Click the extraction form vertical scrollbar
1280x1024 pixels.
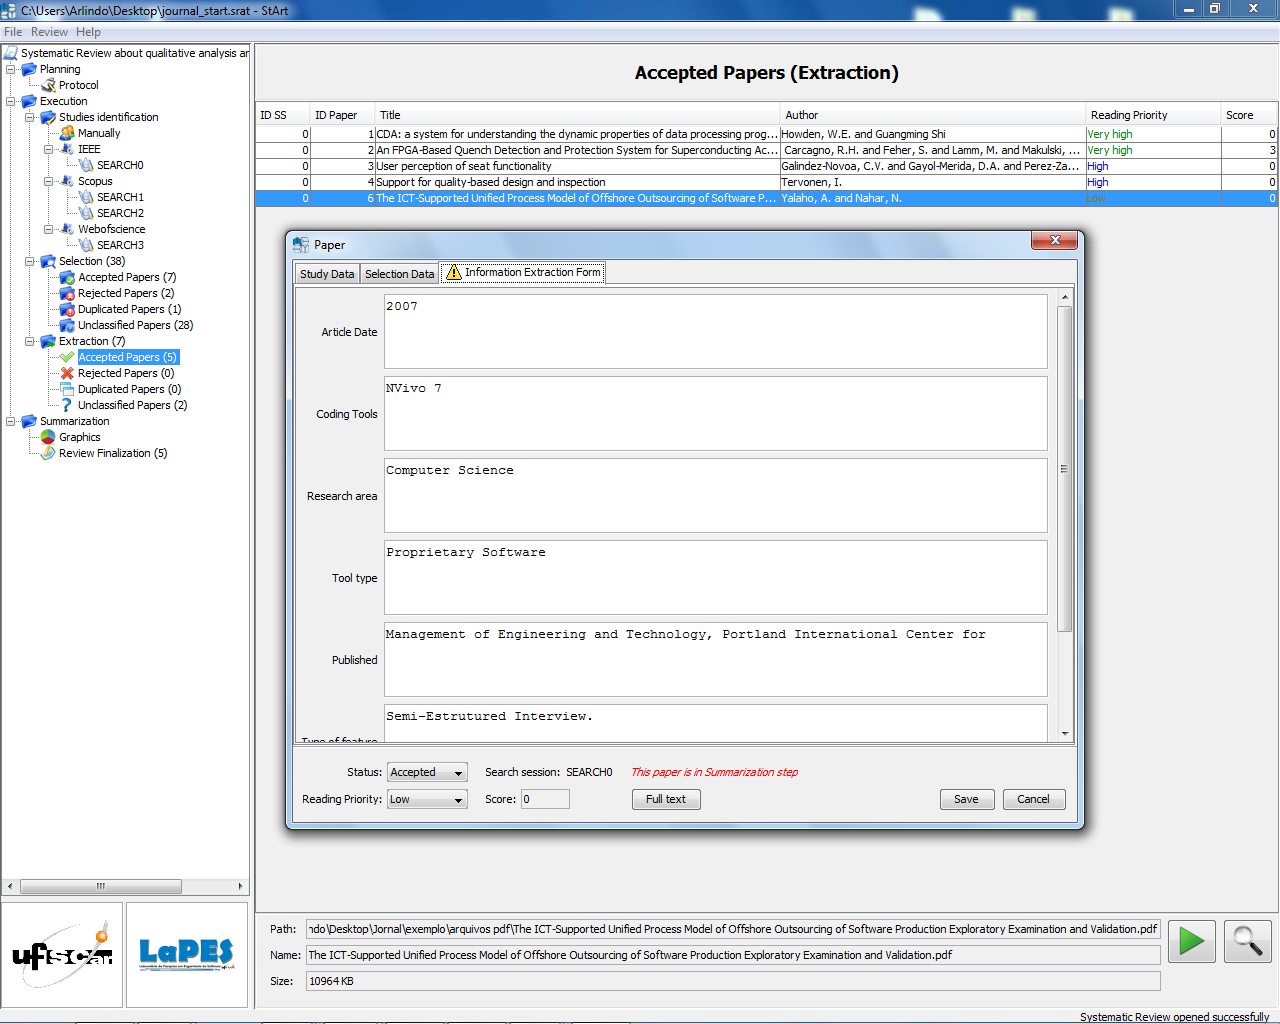coord(1065,470)
